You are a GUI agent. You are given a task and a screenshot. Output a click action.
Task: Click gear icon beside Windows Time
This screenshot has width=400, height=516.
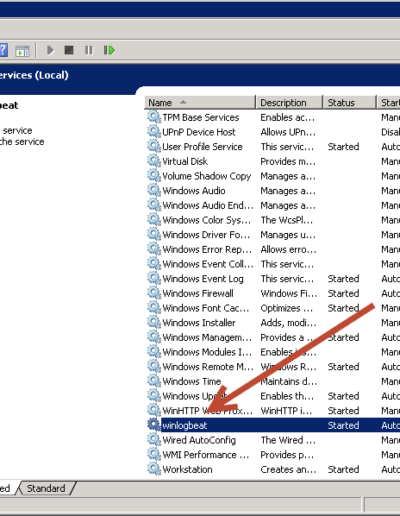click(154, 381)
